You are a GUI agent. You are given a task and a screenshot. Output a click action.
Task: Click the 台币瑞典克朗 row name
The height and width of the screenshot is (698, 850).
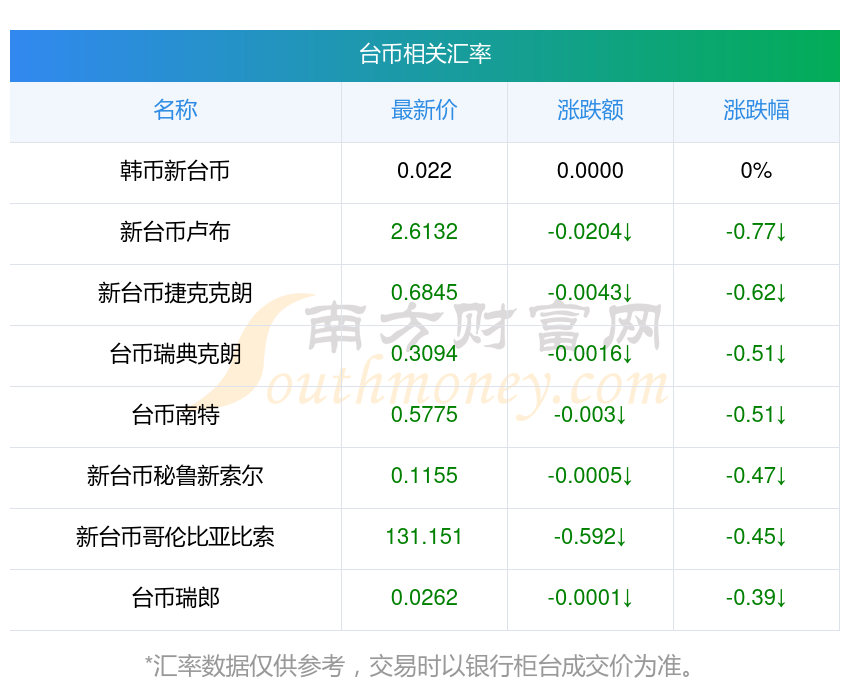[175, 354]
